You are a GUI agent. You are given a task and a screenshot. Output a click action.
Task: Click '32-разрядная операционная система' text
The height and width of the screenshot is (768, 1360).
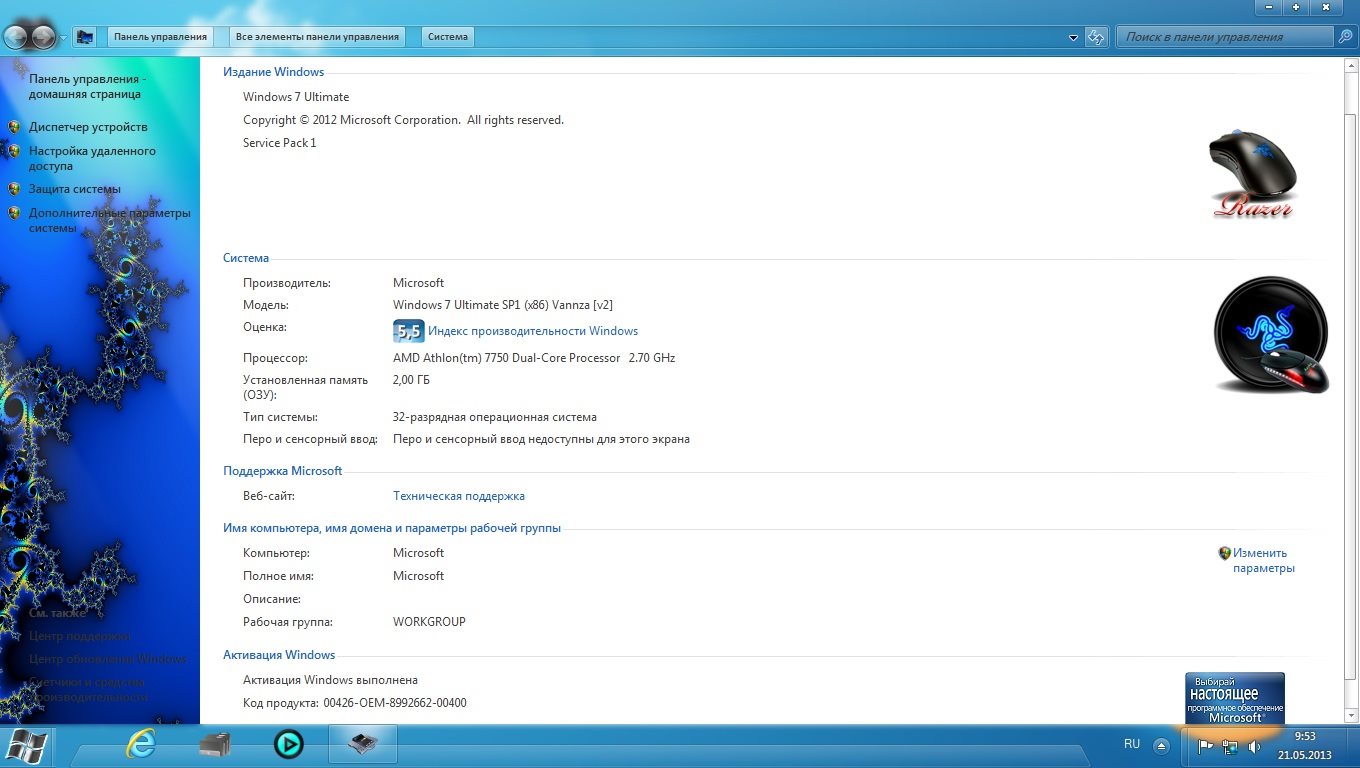point(495,417)
